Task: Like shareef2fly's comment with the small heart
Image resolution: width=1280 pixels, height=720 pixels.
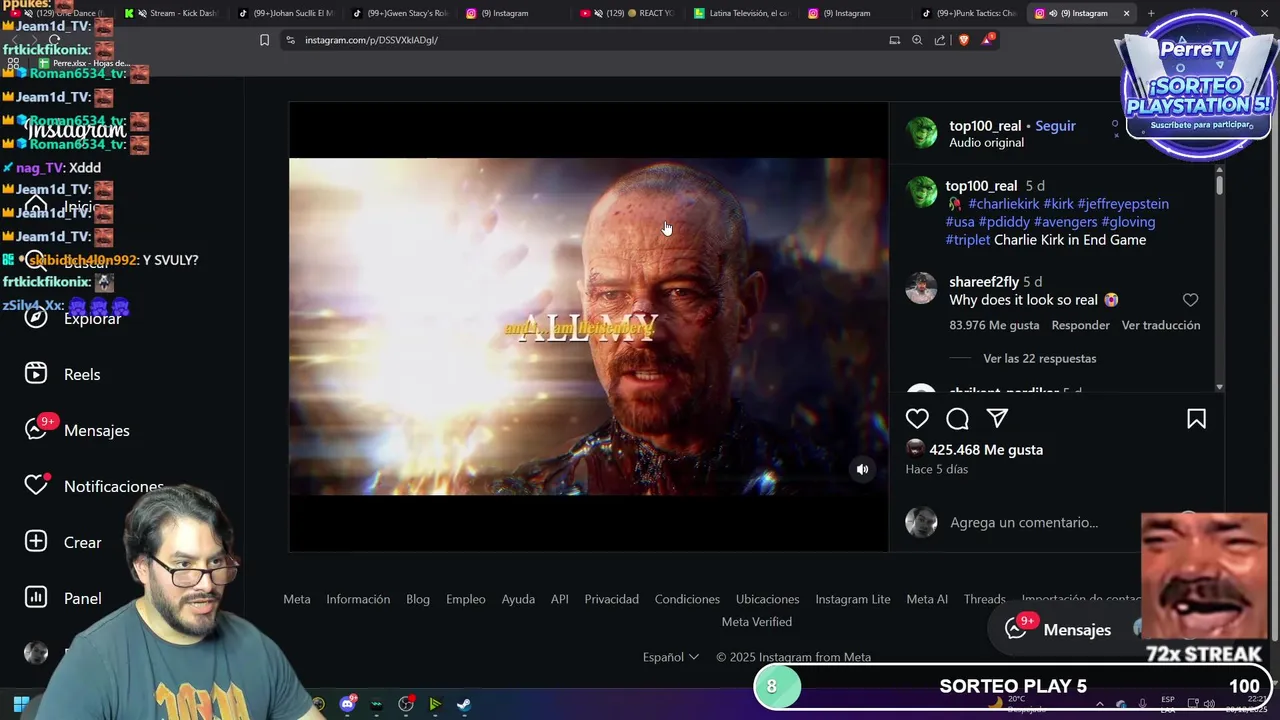Action: pos(1190,300)
